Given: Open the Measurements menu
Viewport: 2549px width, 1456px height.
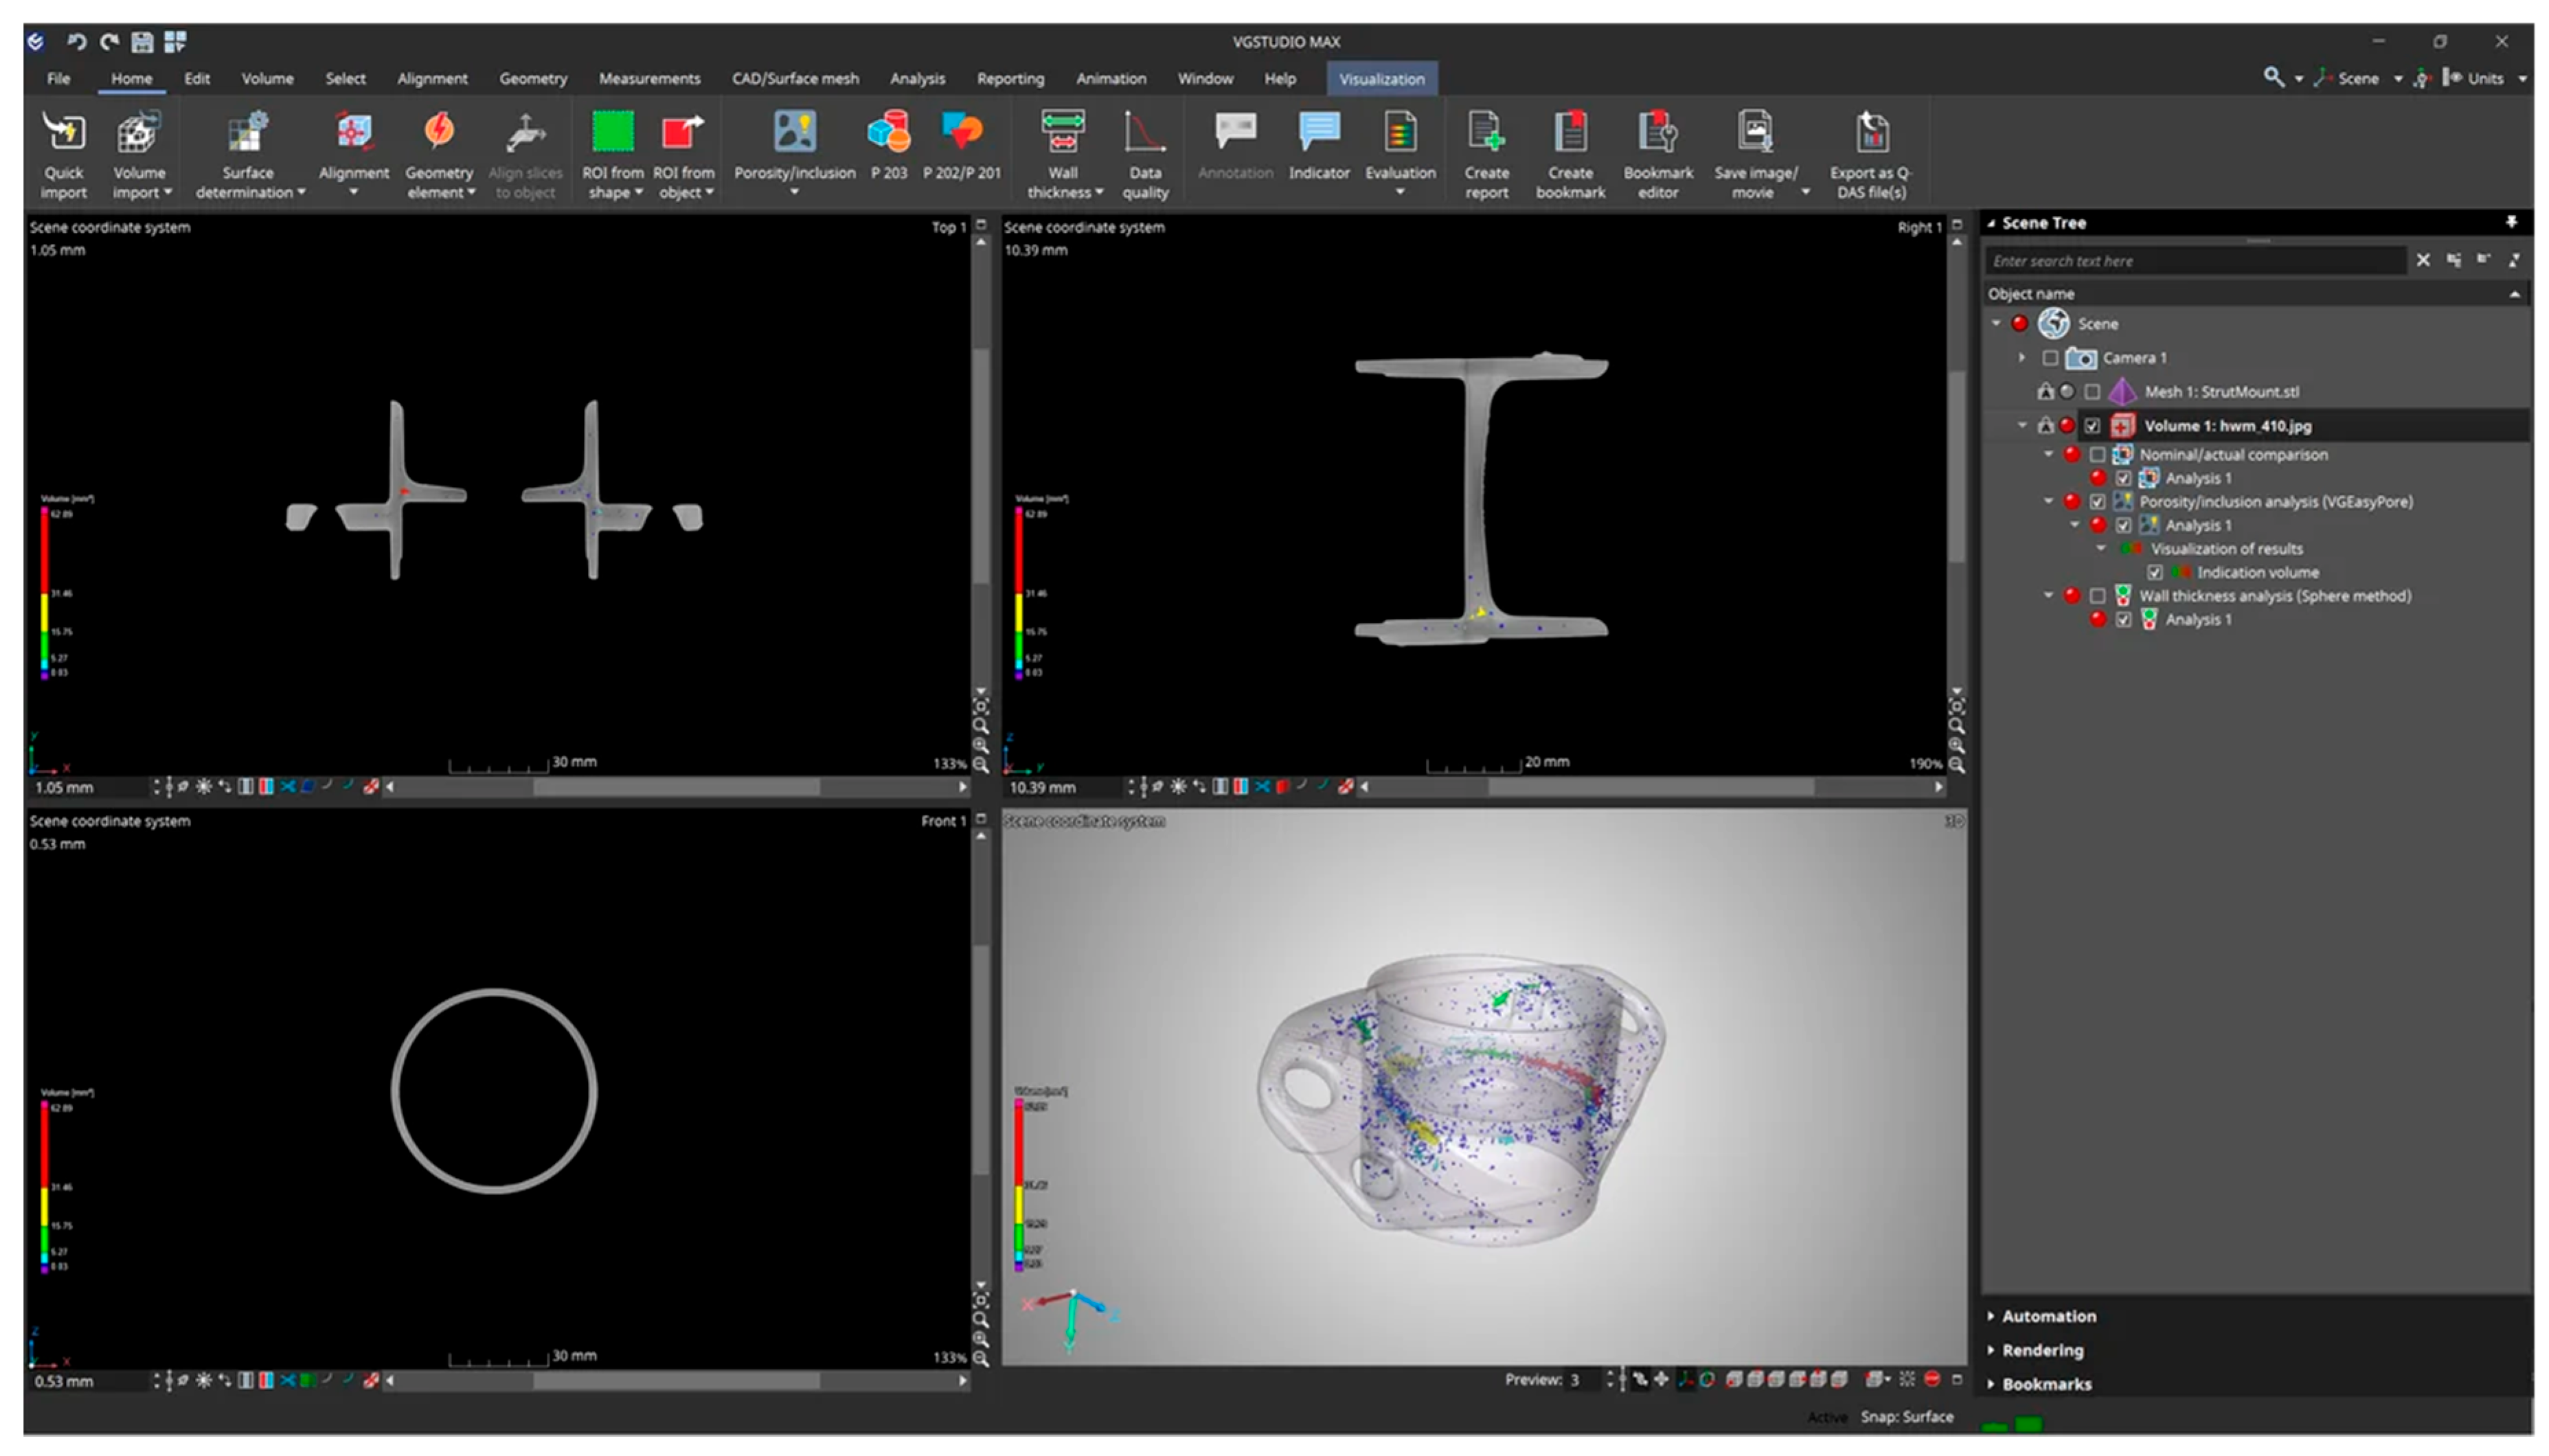Looking at the screenshot, I should coord(649,79).
